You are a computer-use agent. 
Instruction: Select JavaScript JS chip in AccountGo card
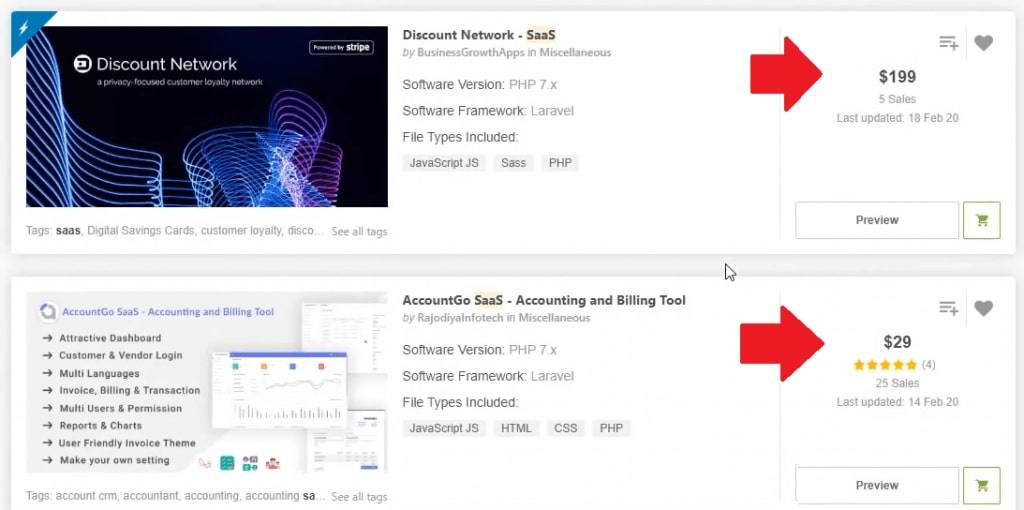point(444,428)
